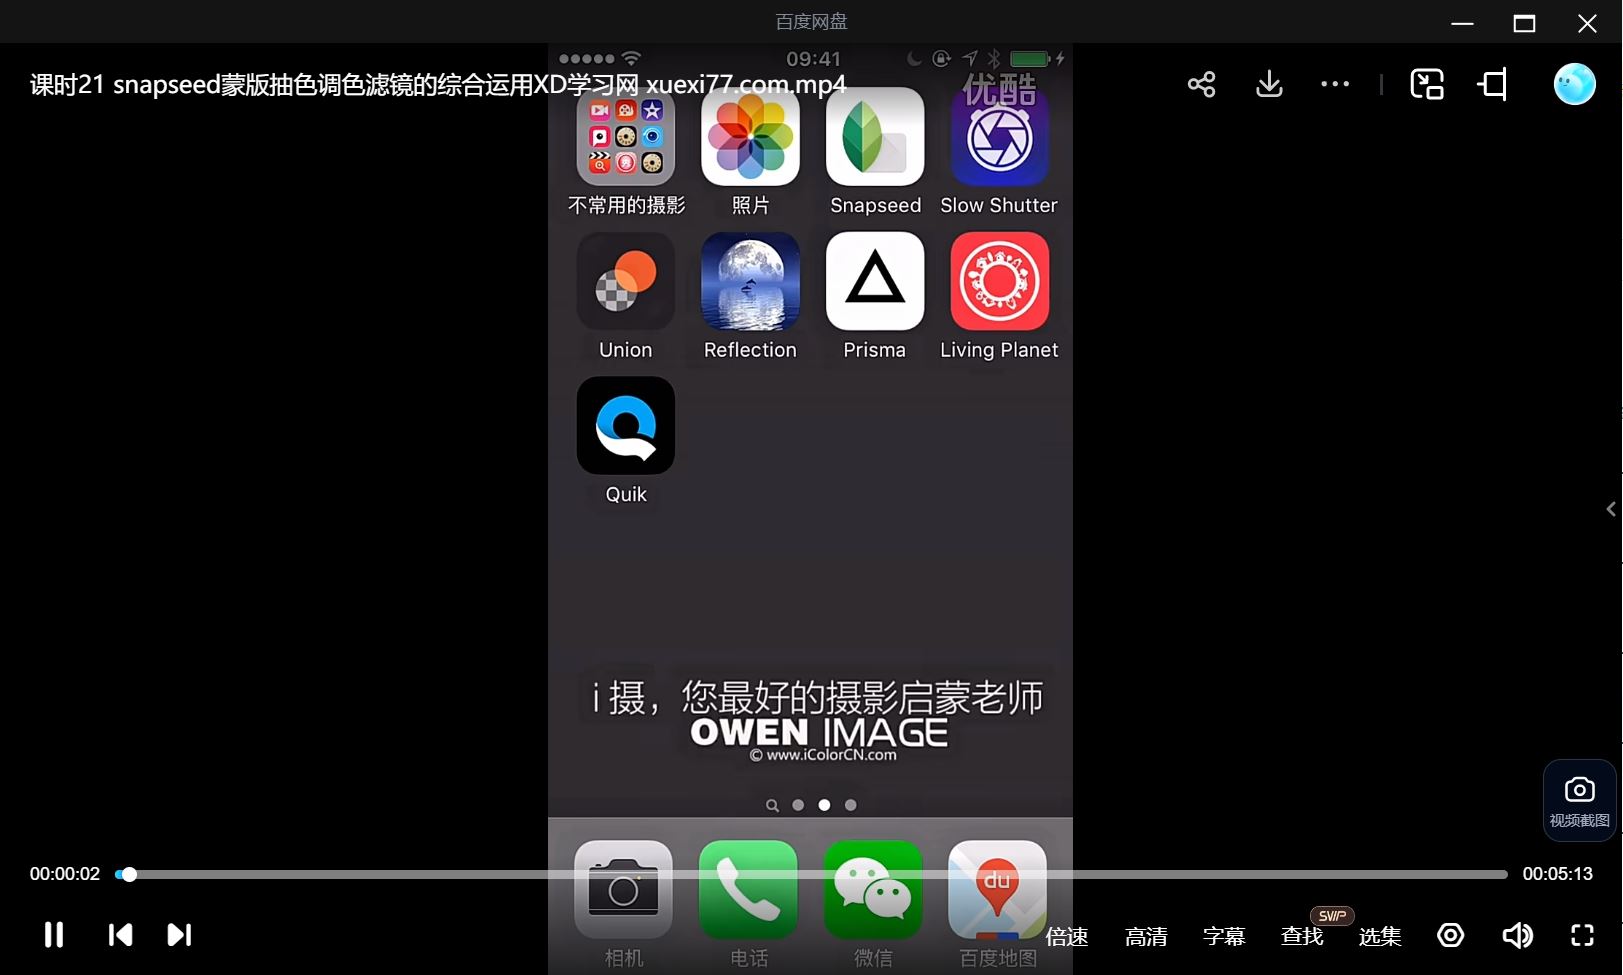
Task: Open the user avatar profile
Action: (x=1574, y=84)
